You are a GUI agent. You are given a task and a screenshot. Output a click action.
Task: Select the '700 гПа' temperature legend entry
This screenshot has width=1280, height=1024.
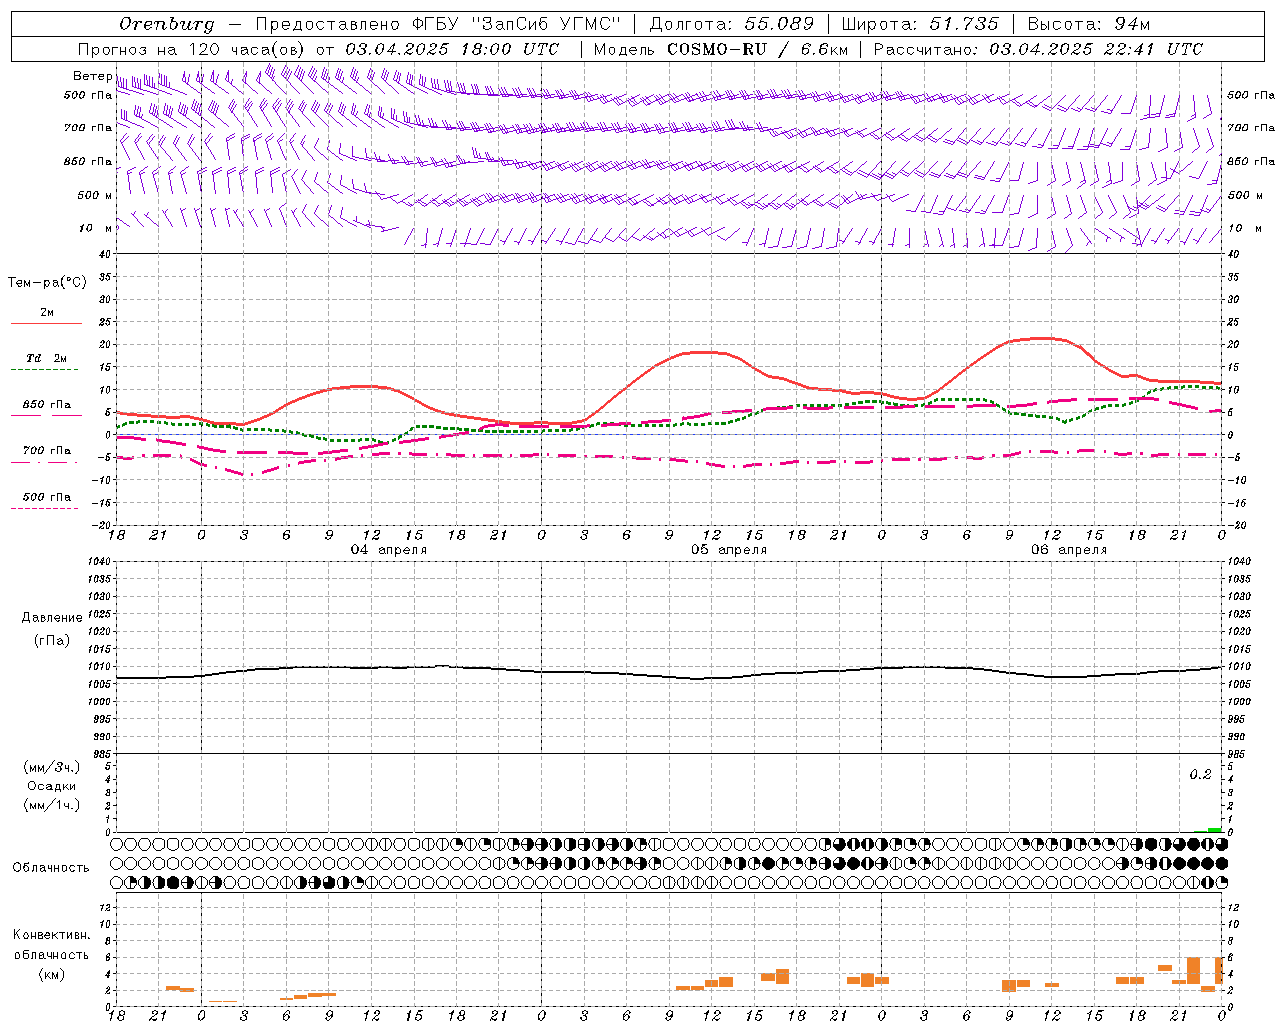click(x=46, y=451)
